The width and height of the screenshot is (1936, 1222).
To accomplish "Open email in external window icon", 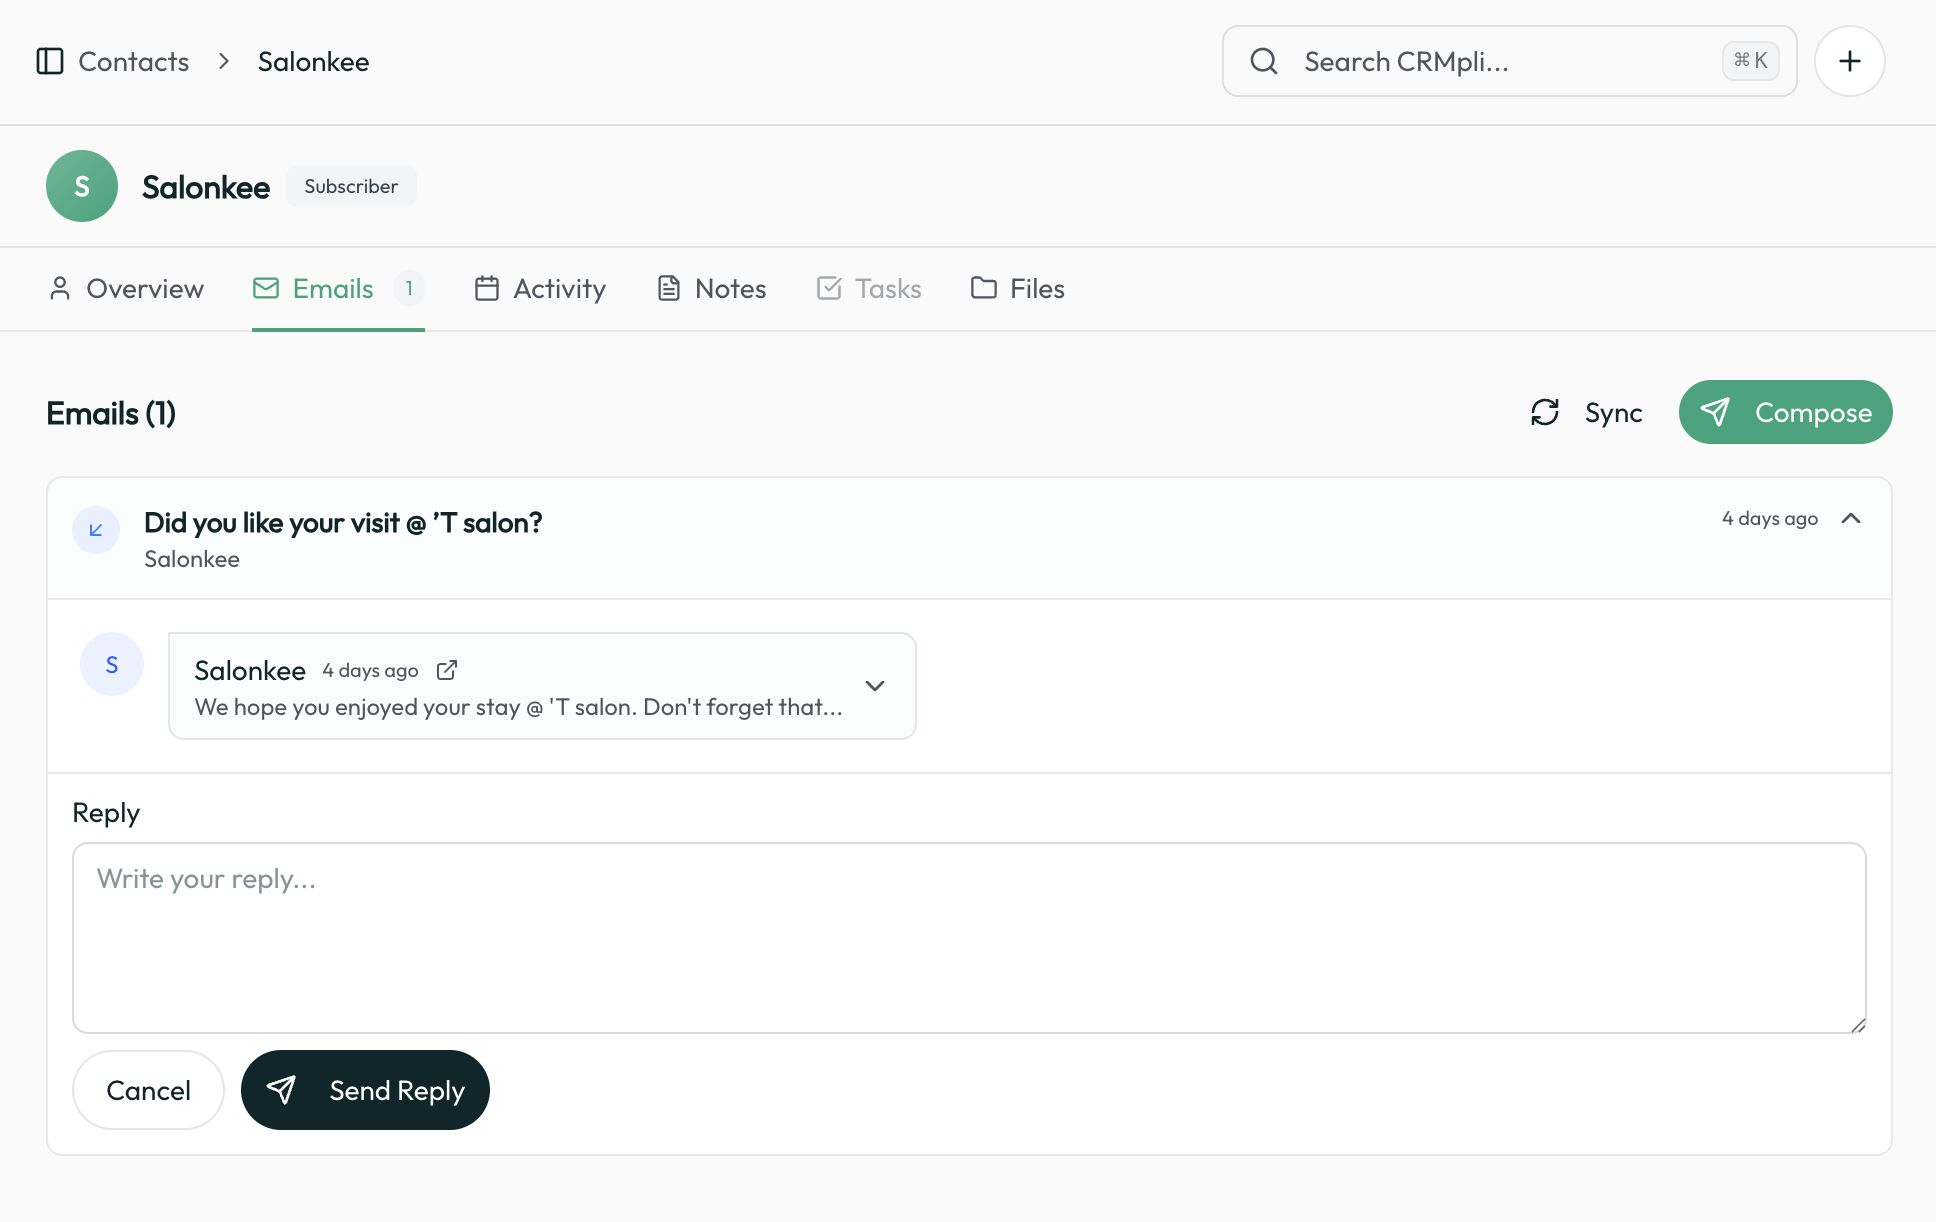I will coord(447,670).
